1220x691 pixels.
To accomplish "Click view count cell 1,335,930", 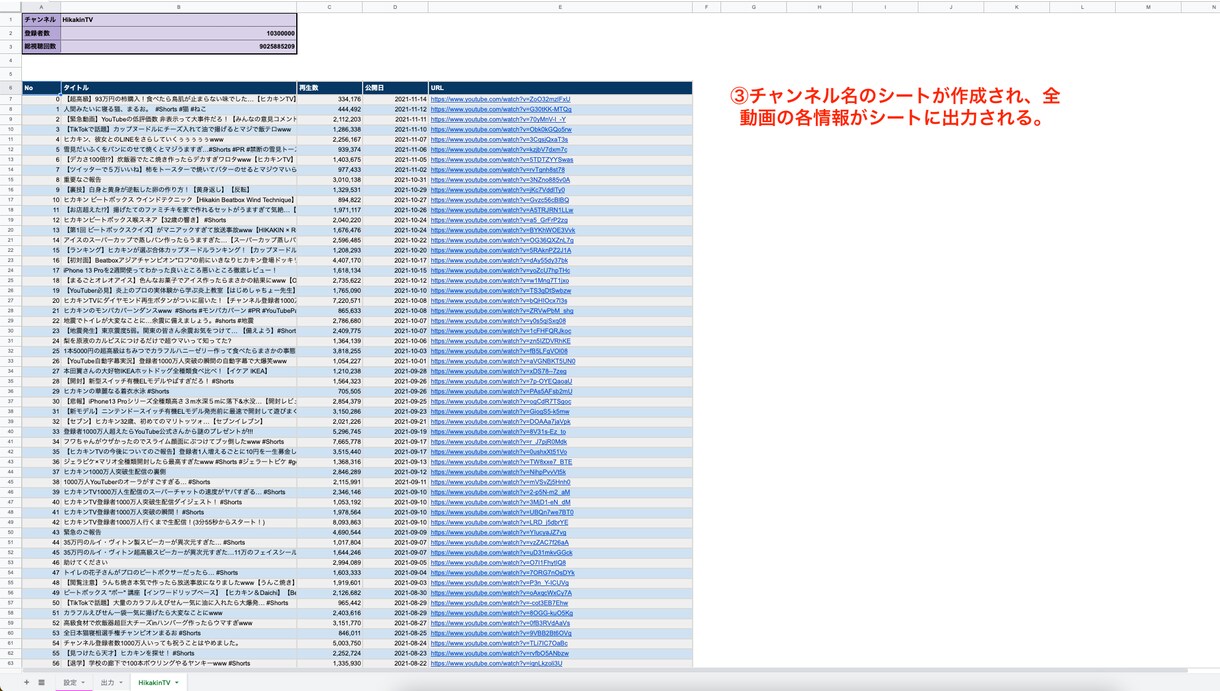I will pyautogui.click(x=329, y=663).
